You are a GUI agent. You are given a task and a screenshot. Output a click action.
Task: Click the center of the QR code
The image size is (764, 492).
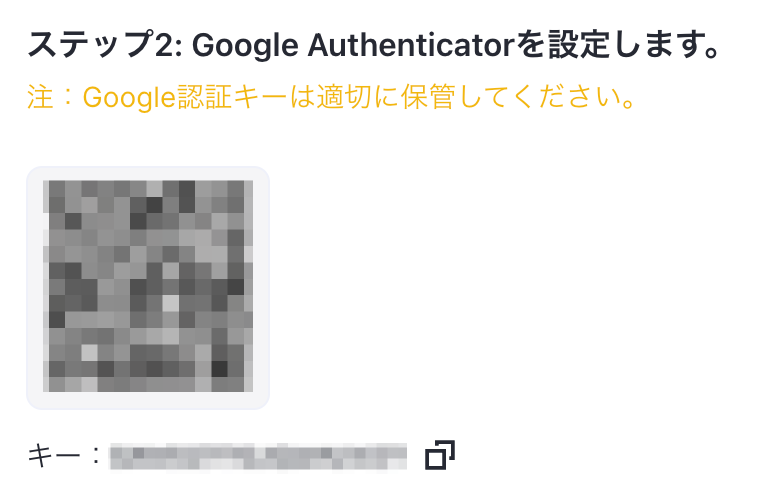[x=148, y=286]
